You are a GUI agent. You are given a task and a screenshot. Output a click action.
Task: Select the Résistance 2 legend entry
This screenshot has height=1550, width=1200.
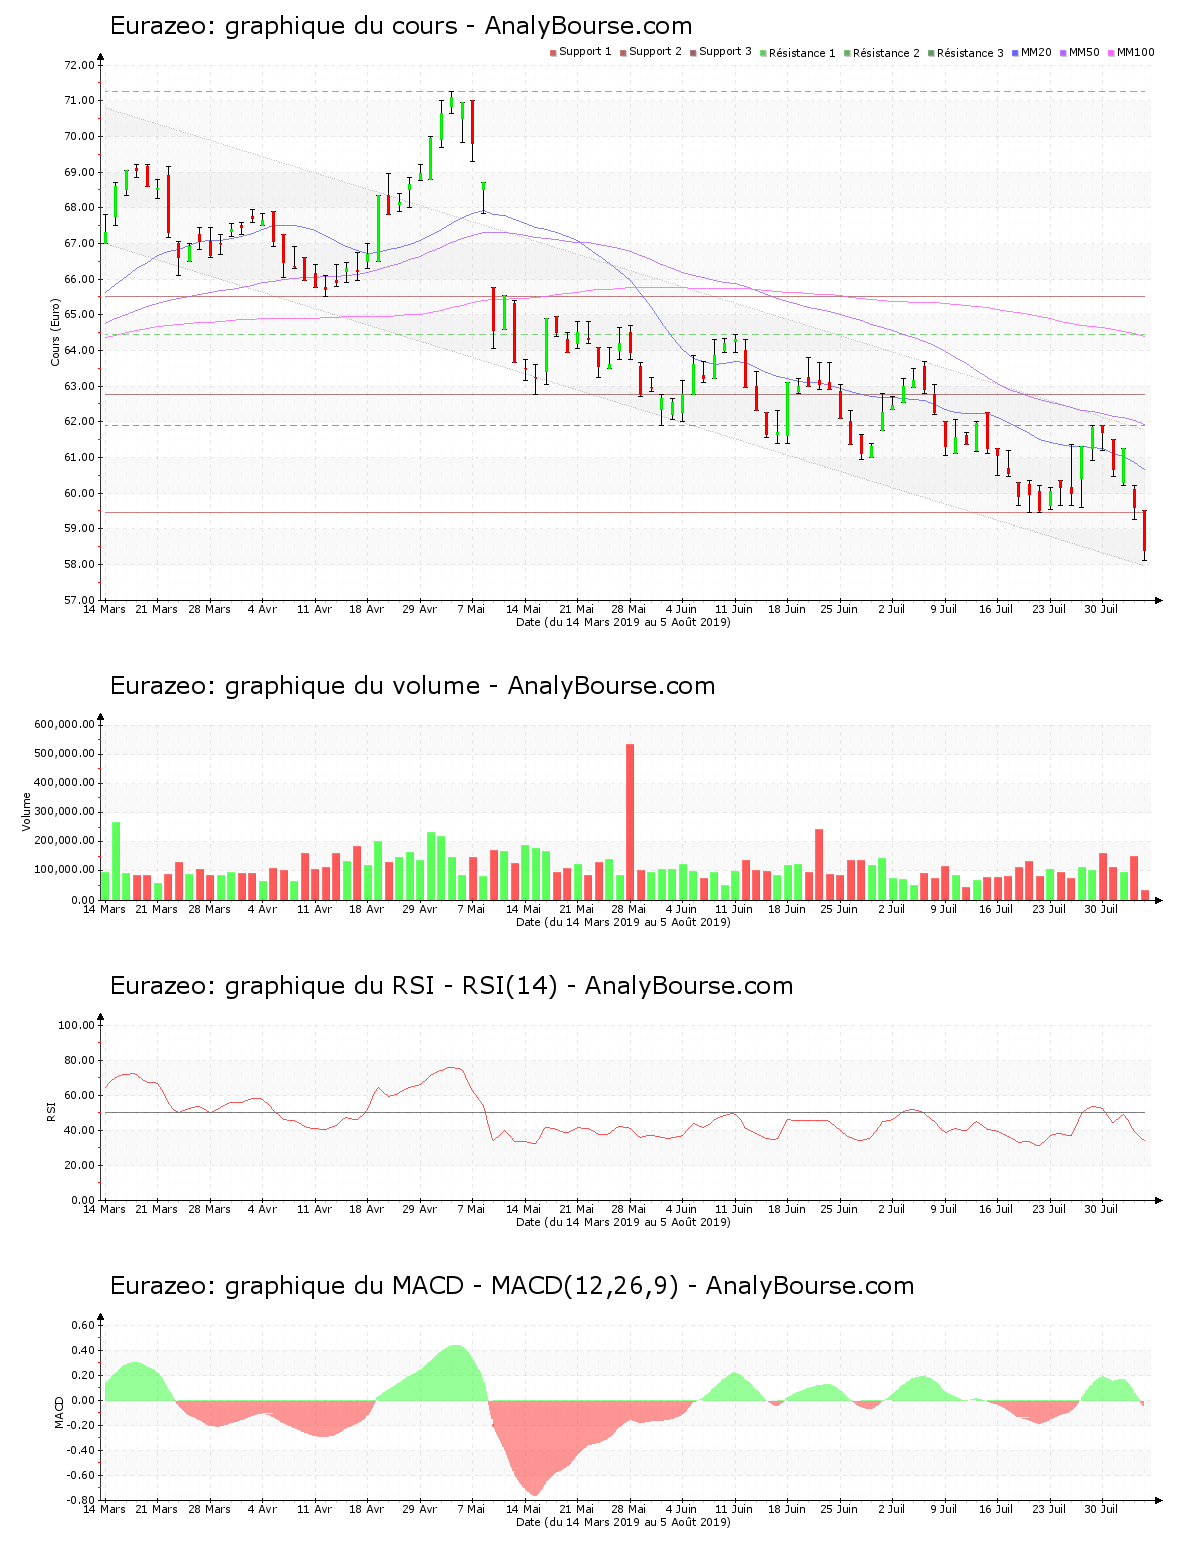882,53
